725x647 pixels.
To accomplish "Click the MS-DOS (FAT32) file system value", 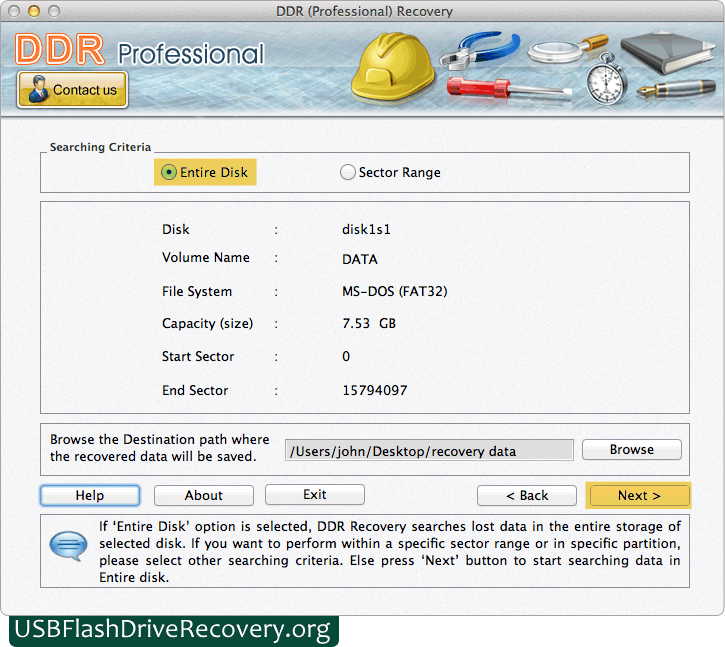I will coord(395,291).
